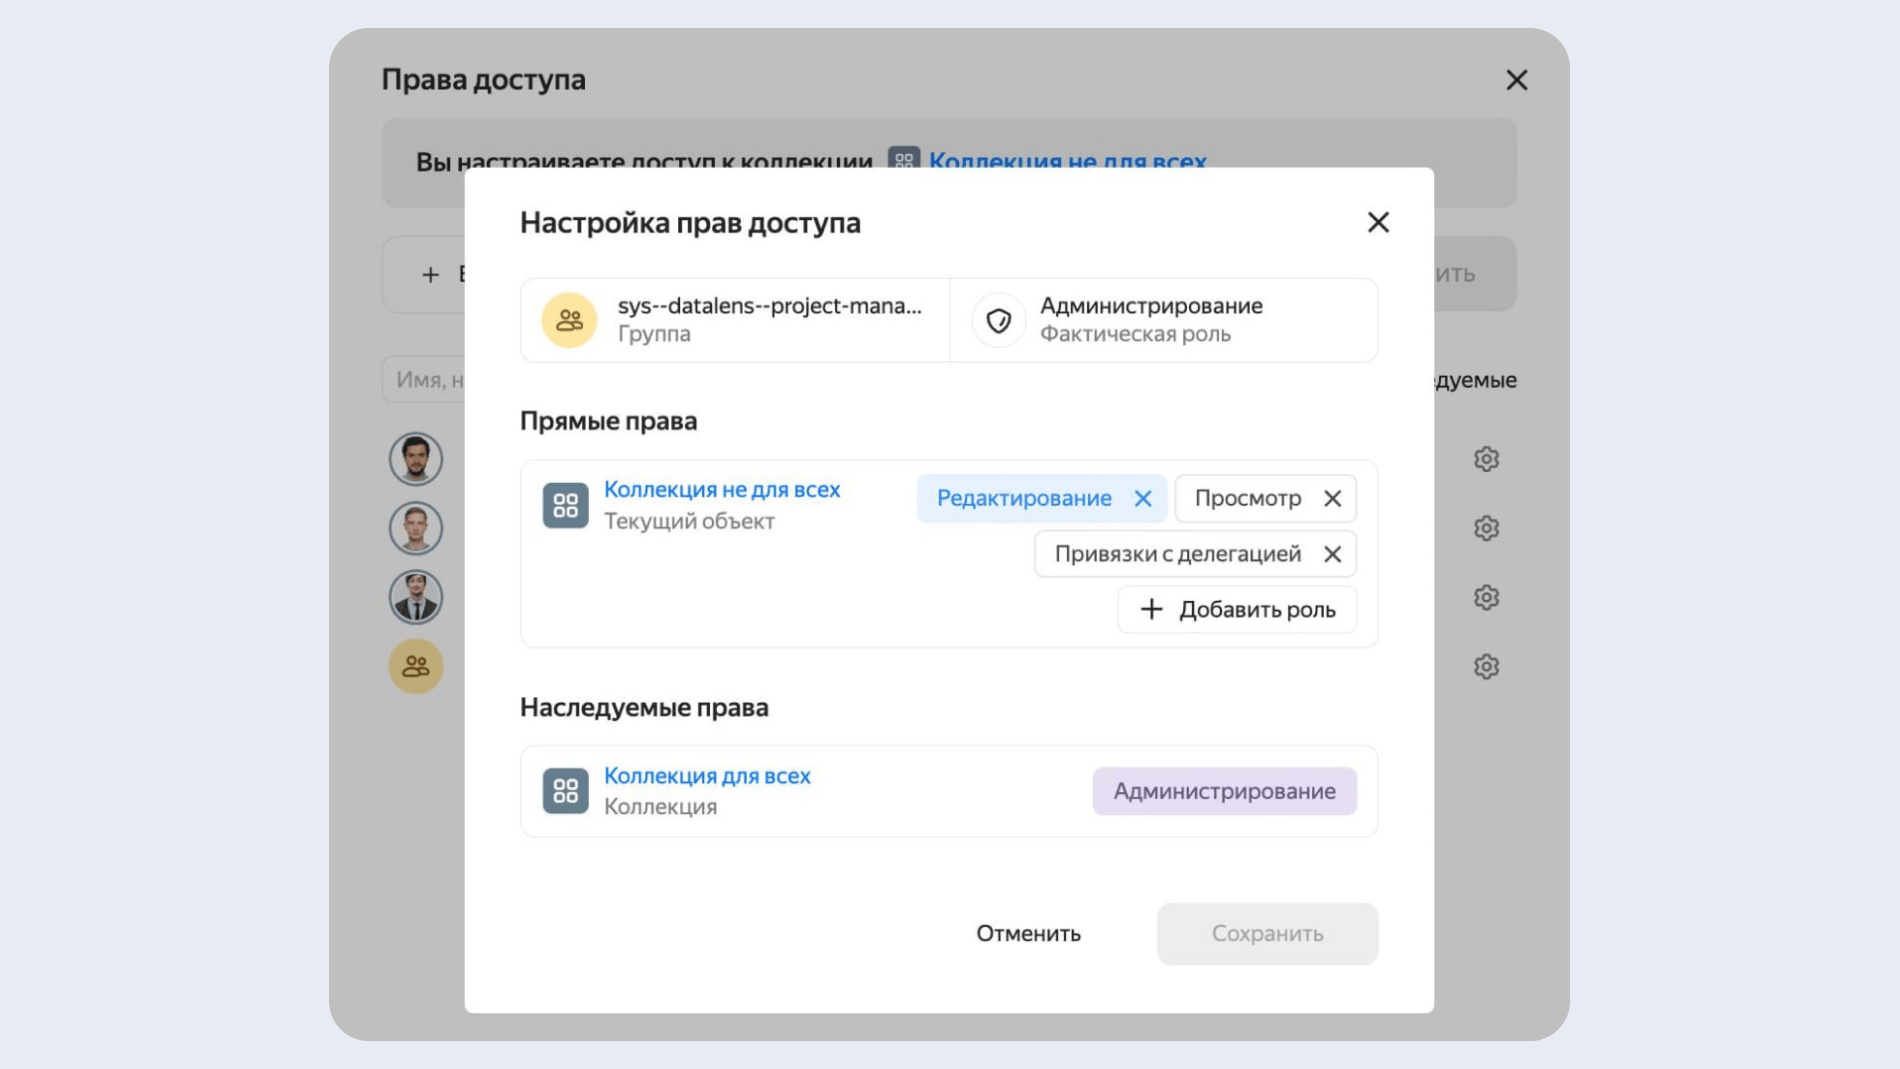Close the Настройка прав доступа dialog
The width and height of the screenshot is (1900, 1069).
tap(1378, 222)
